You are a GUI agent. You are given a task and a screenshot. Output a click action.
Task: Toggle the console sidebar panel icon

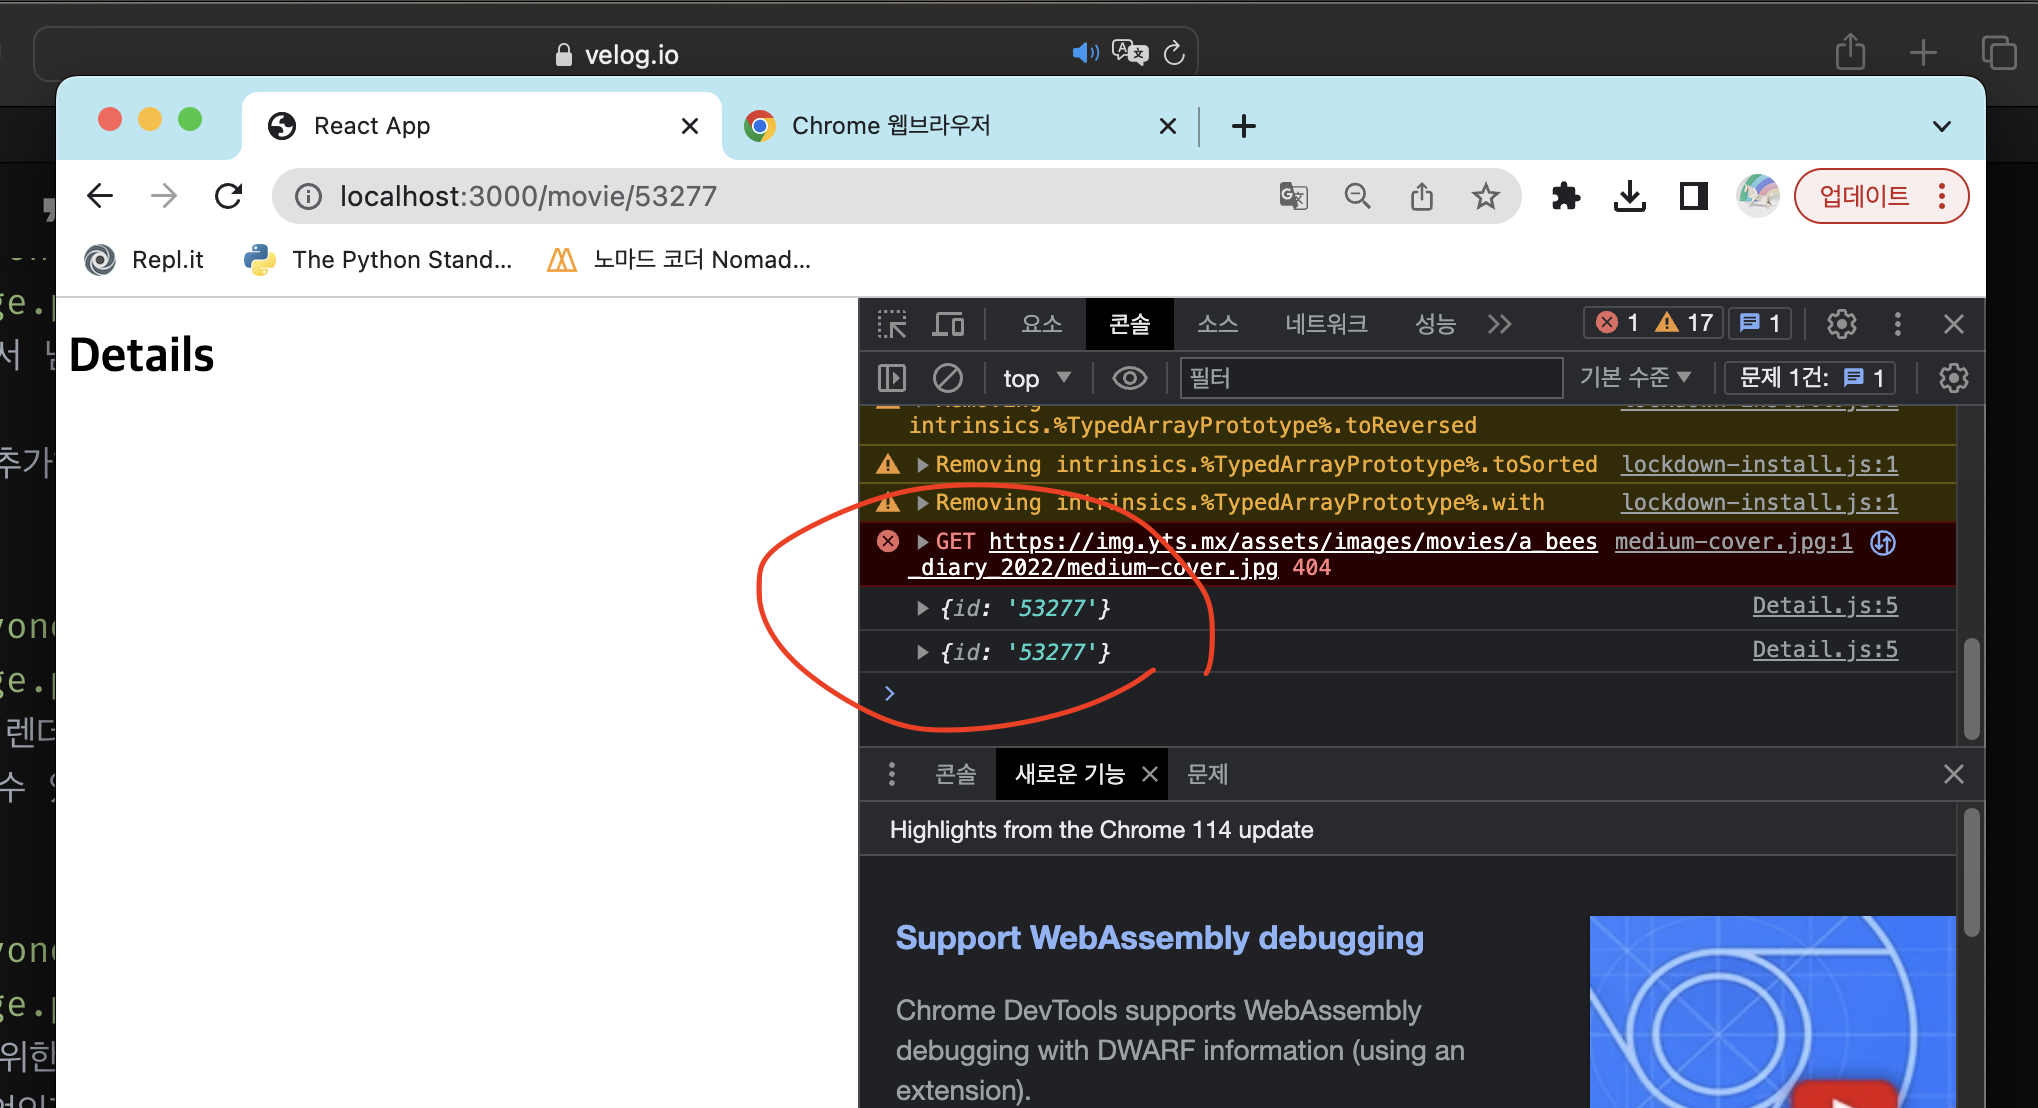(x=891, y=378)
